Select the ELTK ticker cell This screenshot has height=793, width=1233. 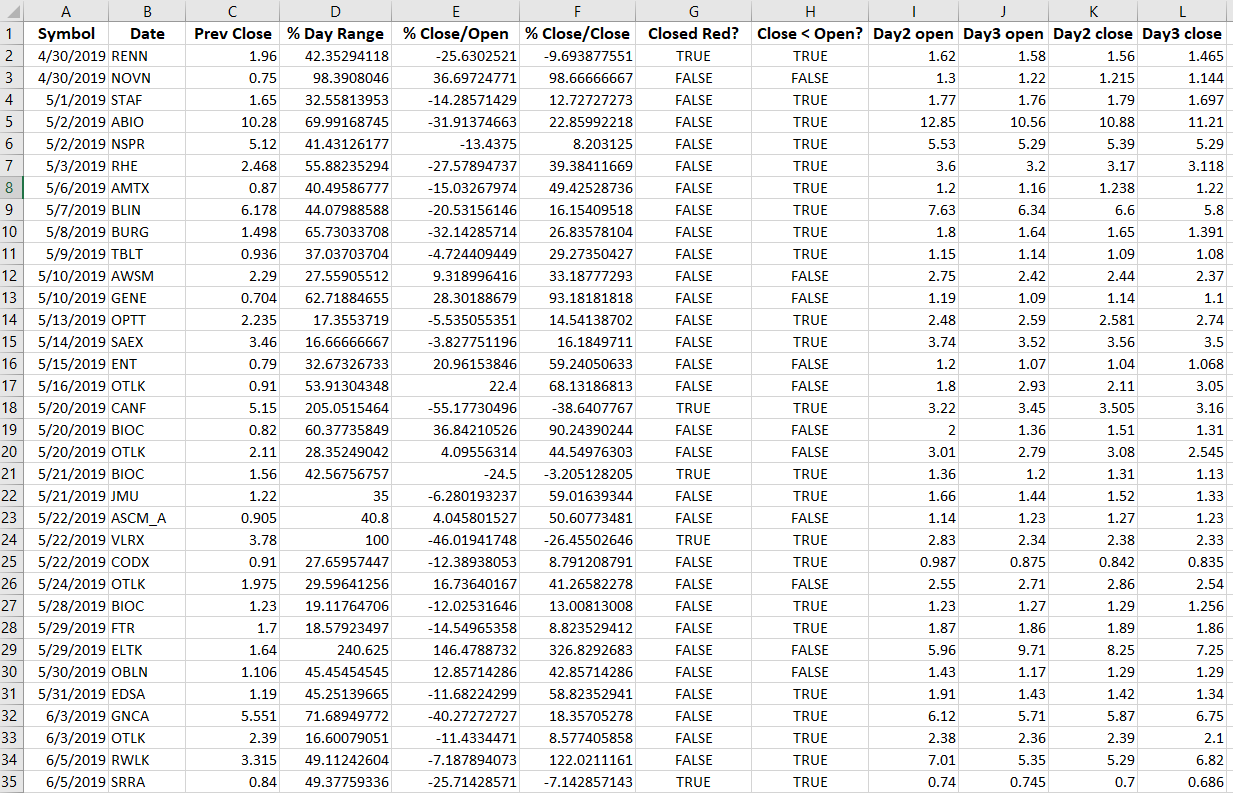pos(146,650)
